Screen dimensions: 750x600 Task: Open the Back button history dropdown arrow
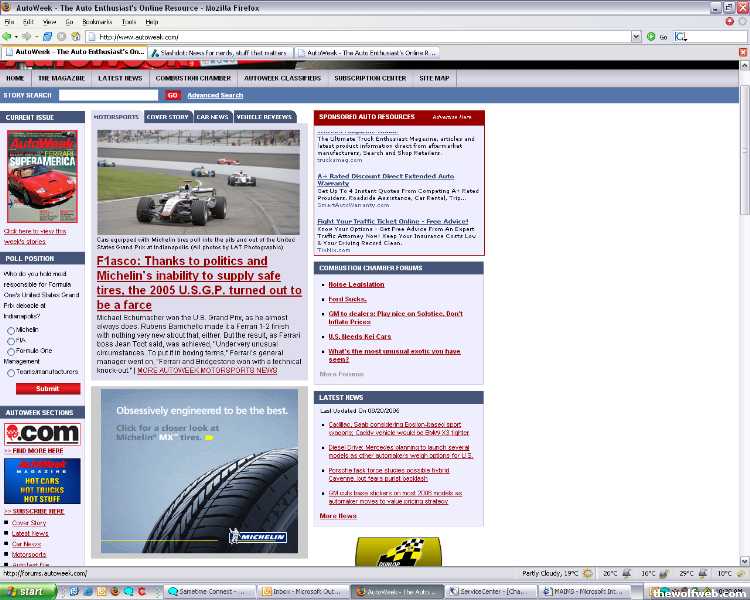(18, 36)
